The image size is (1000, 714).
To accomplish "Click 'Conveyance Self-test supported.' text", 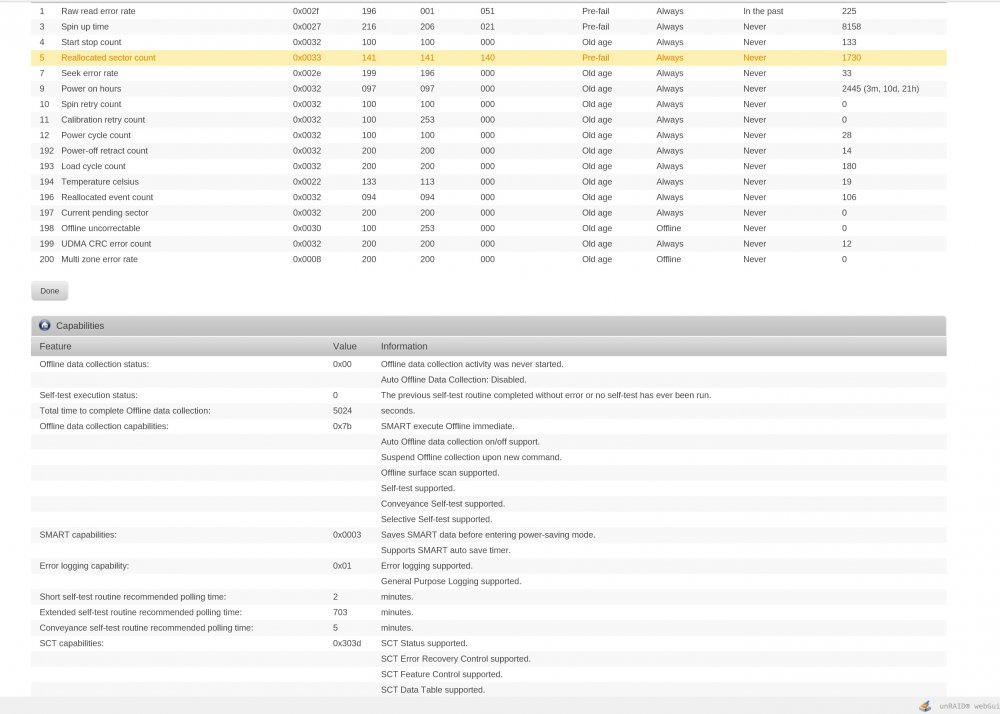I will [x=443, y=504].
